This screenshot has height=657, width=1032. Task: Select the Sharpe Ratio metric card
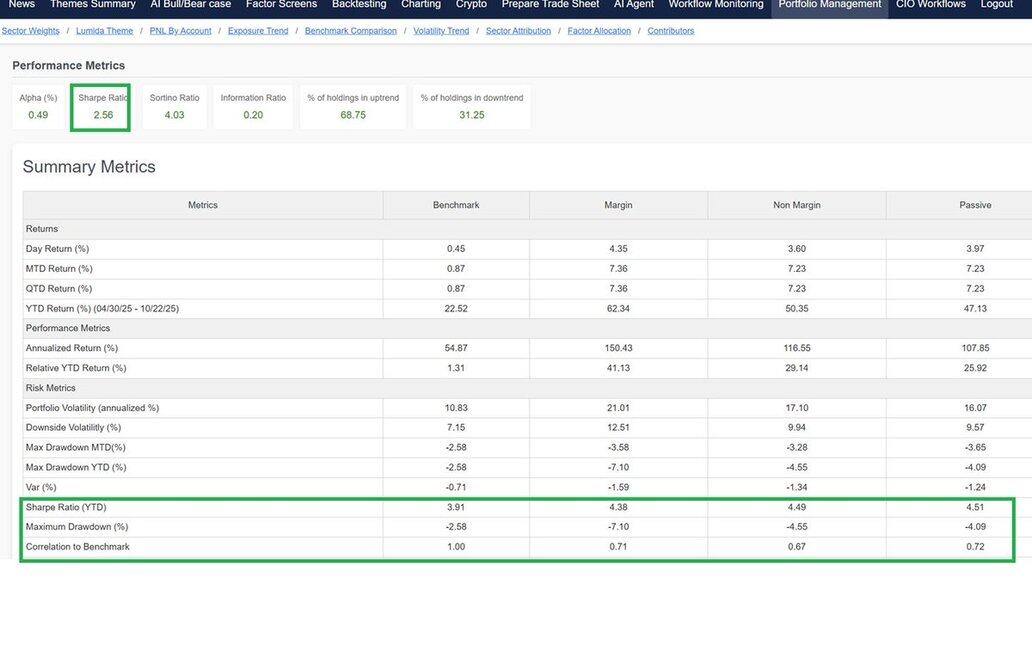[102, 107]
